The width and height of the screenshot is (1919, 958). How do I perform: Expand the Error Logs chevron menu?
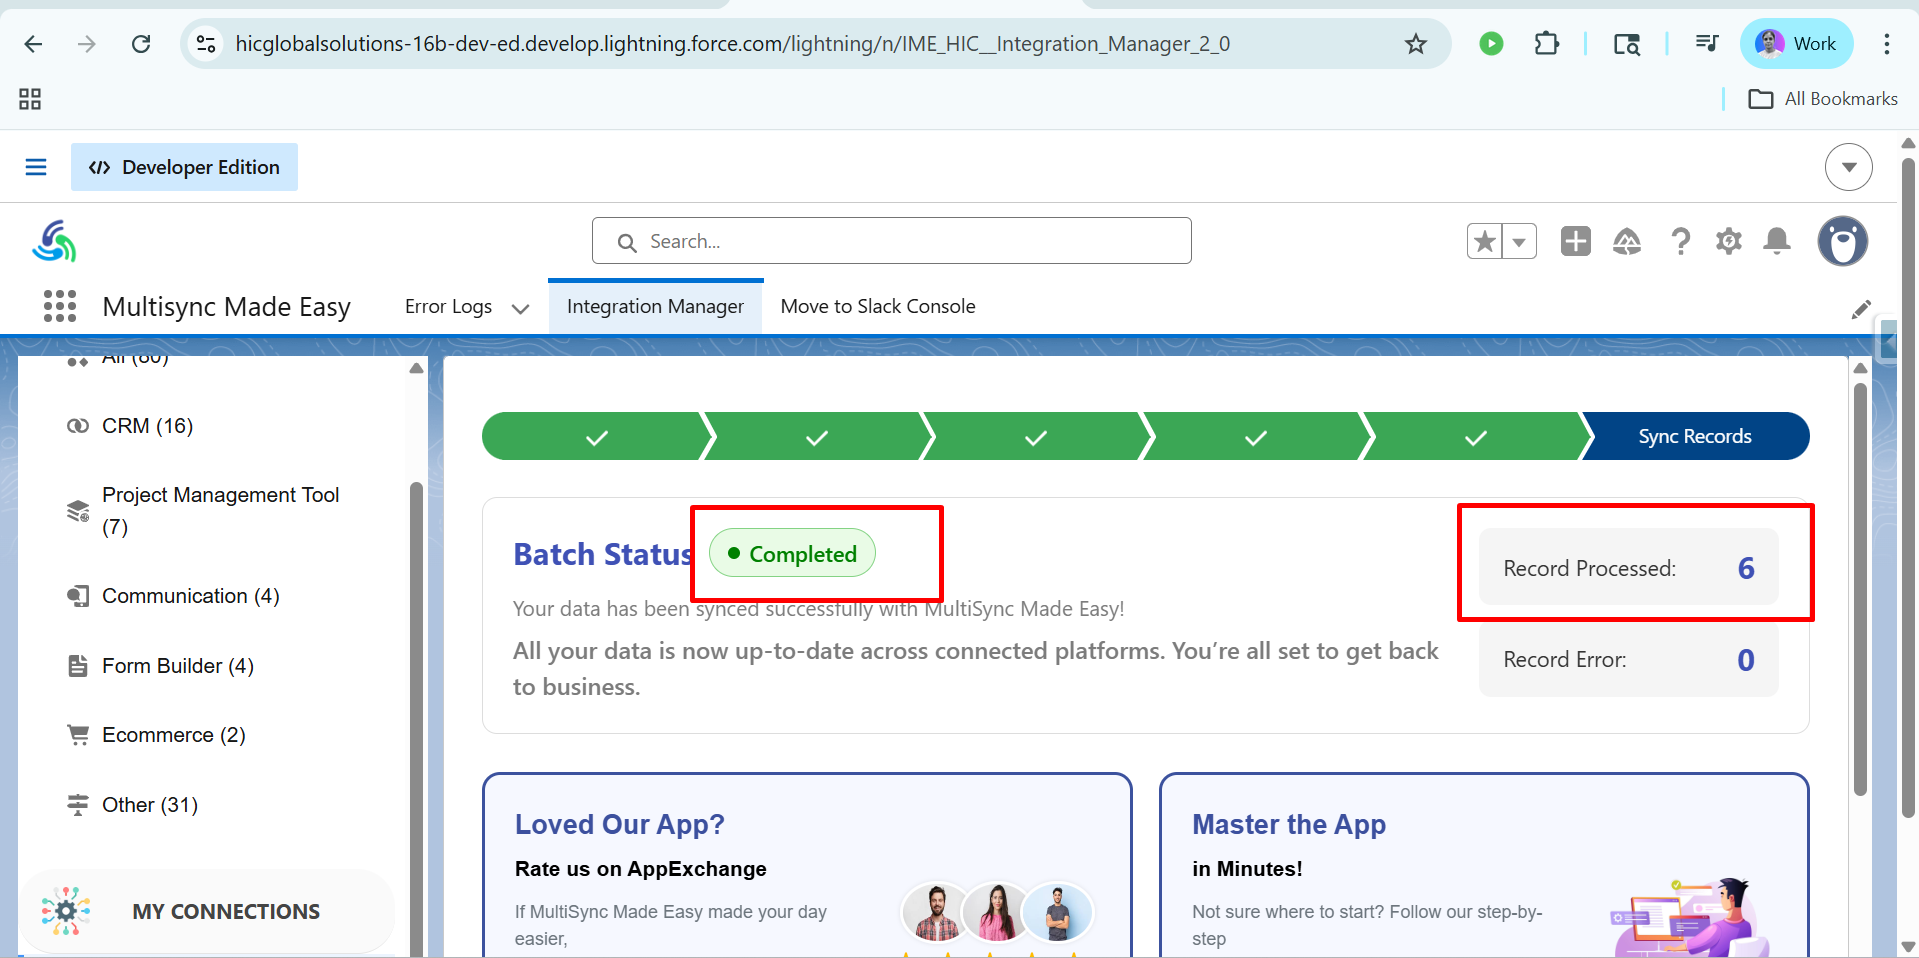(x=520, y=308)
